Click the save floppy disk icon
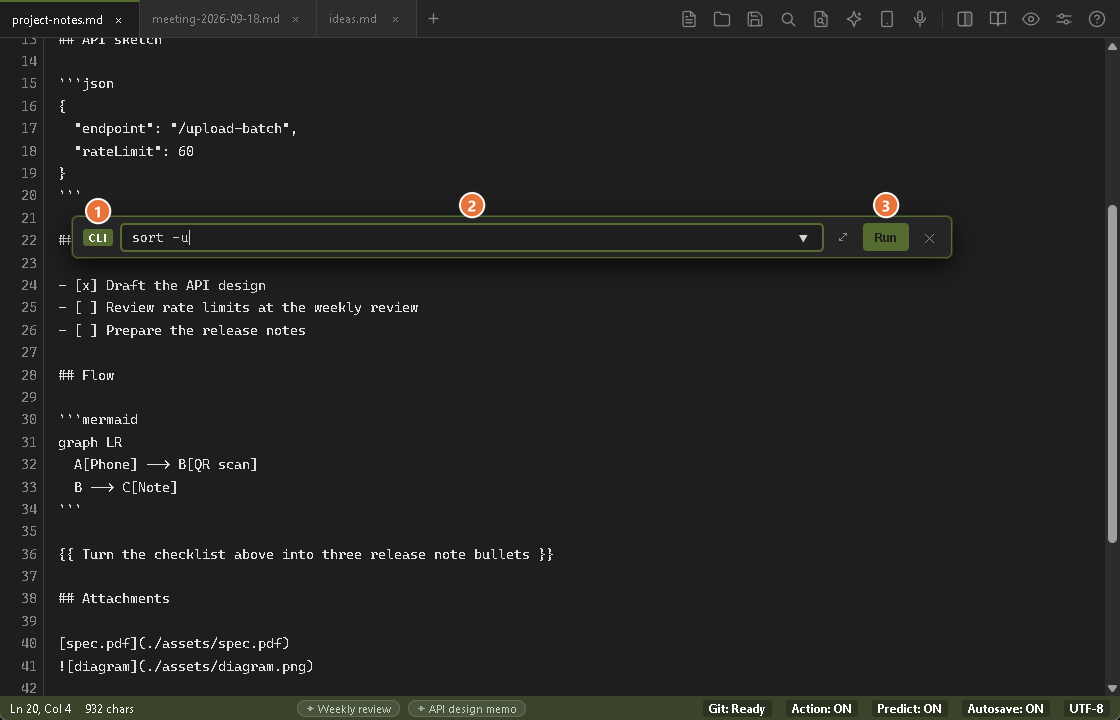The image size is (1120, 720). click(755, 19)
